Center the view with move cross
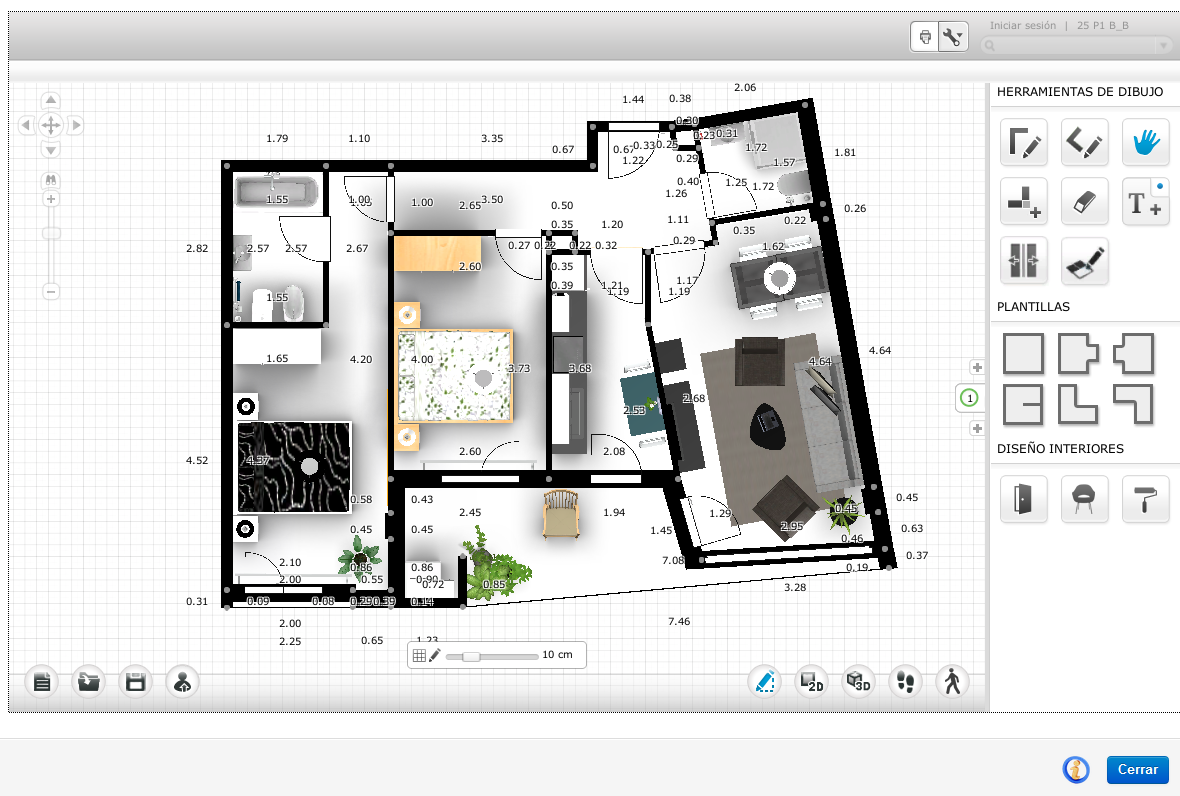The height and width of the screenshot is (796, 1180). 50,125
